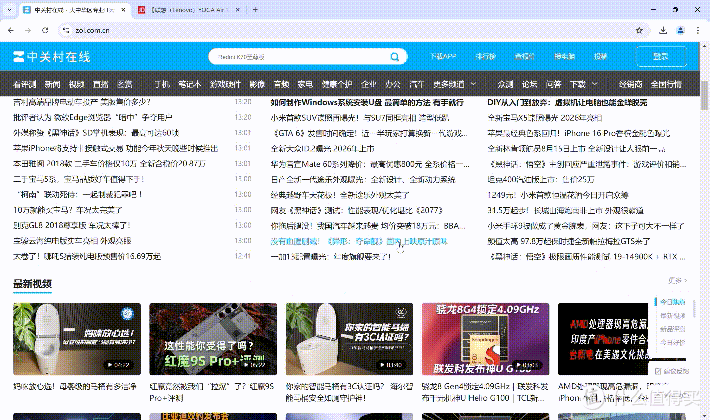Screen dimensions: 710x420
Task: Close the second browser tab
Action: [238, 10]
